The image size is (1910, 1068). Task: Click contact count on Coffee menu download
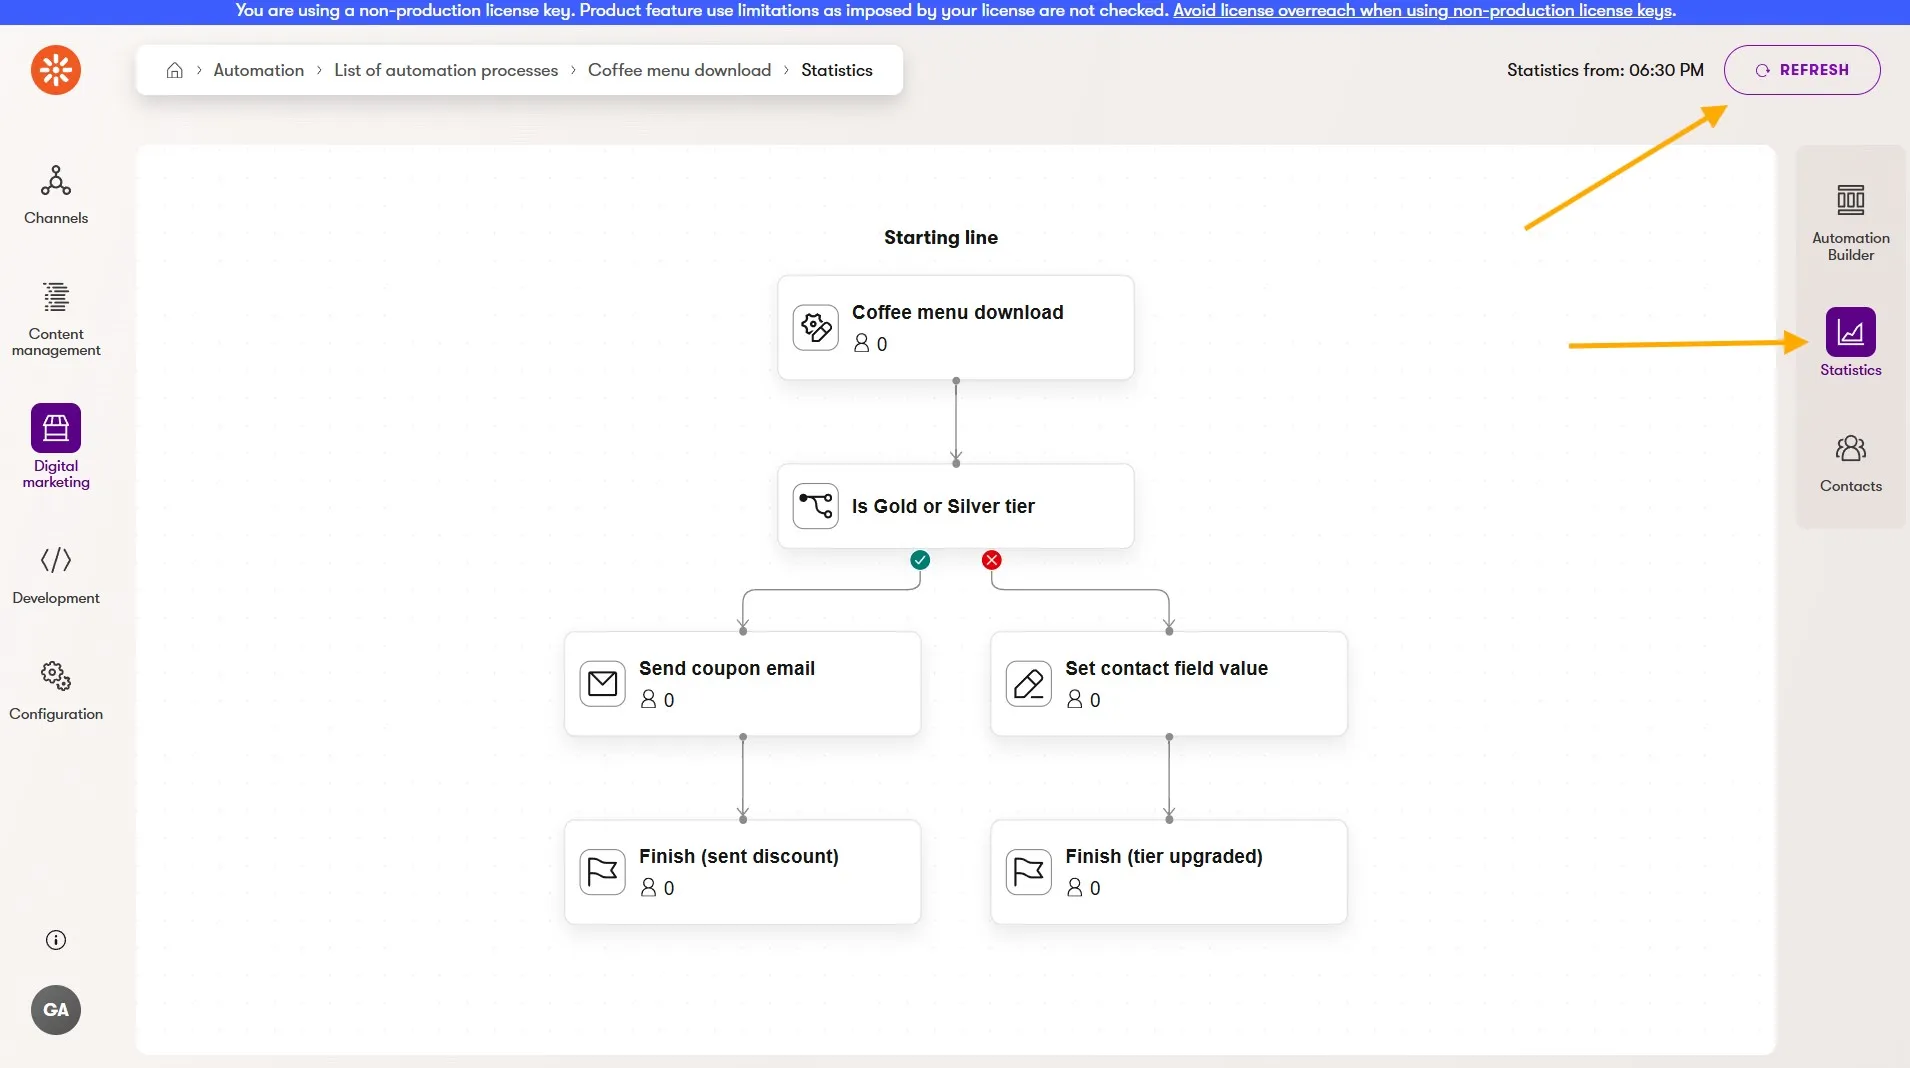(870, 344)
